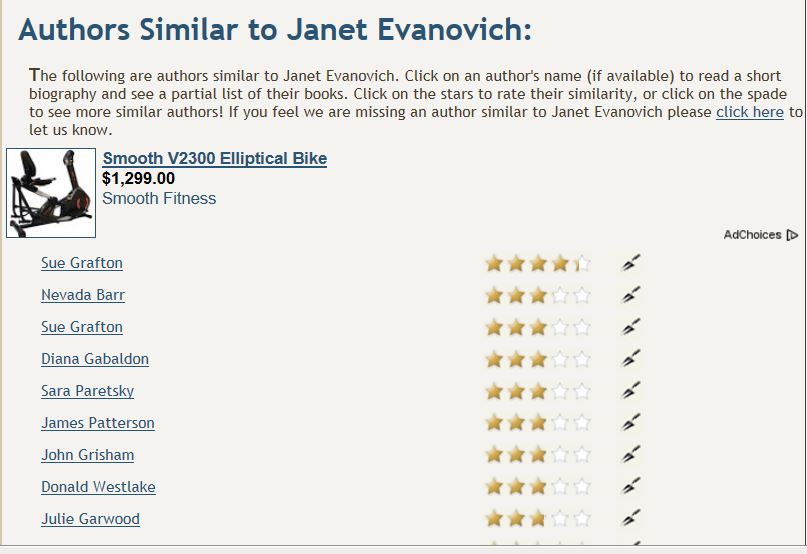Image resolution: width=807 pixels, height=554 pixels.
Task: Rate Nevada Barr five stars
Action: tap(582, 295)
